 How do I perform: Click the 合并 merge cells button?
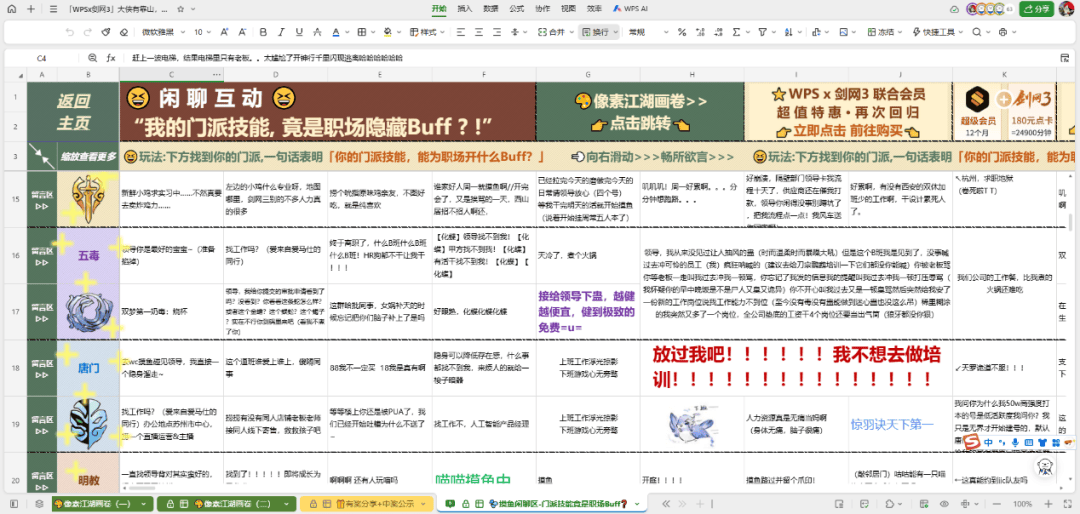pyautogui.click(x=553, y=32)
